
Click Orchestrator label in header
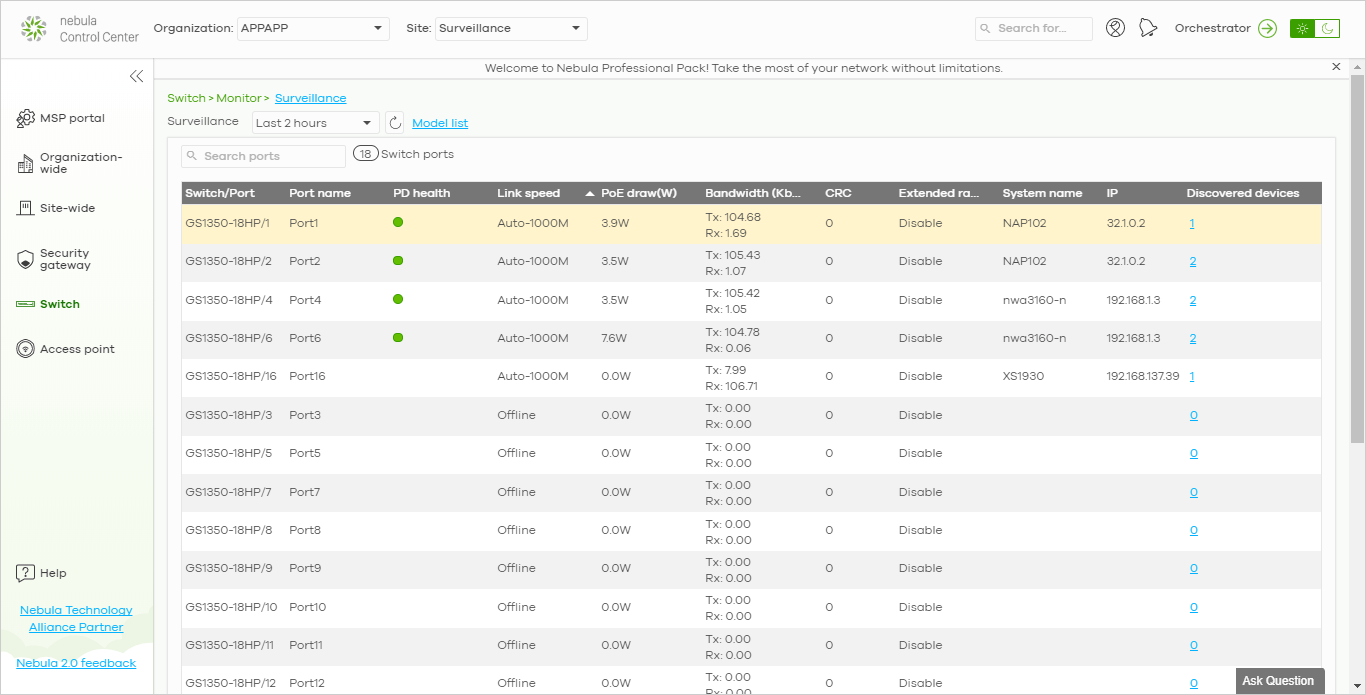(1212, 28)
